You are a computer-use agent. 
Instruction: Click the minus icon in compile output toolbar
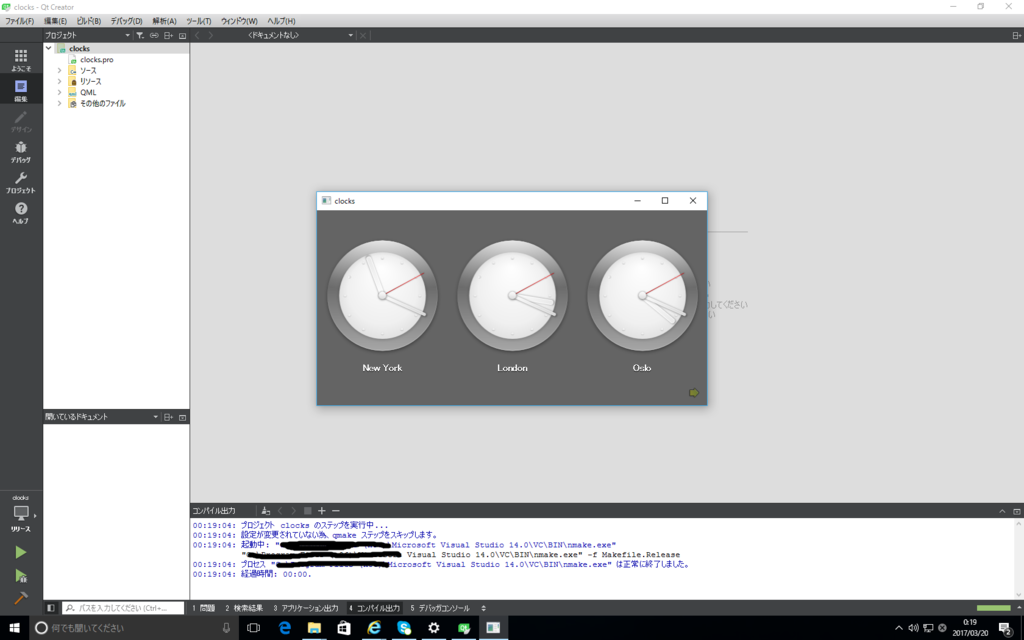tap(336, 511)
